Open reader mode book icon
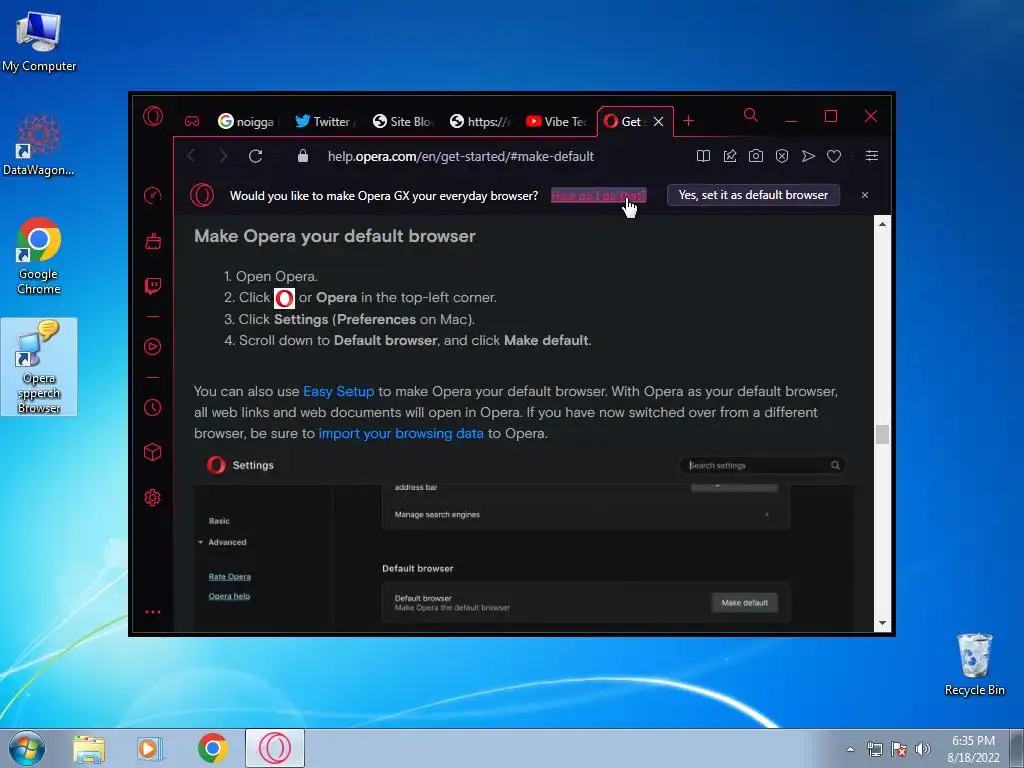This screenshot has width=1024, height=768. click(703, 156)
